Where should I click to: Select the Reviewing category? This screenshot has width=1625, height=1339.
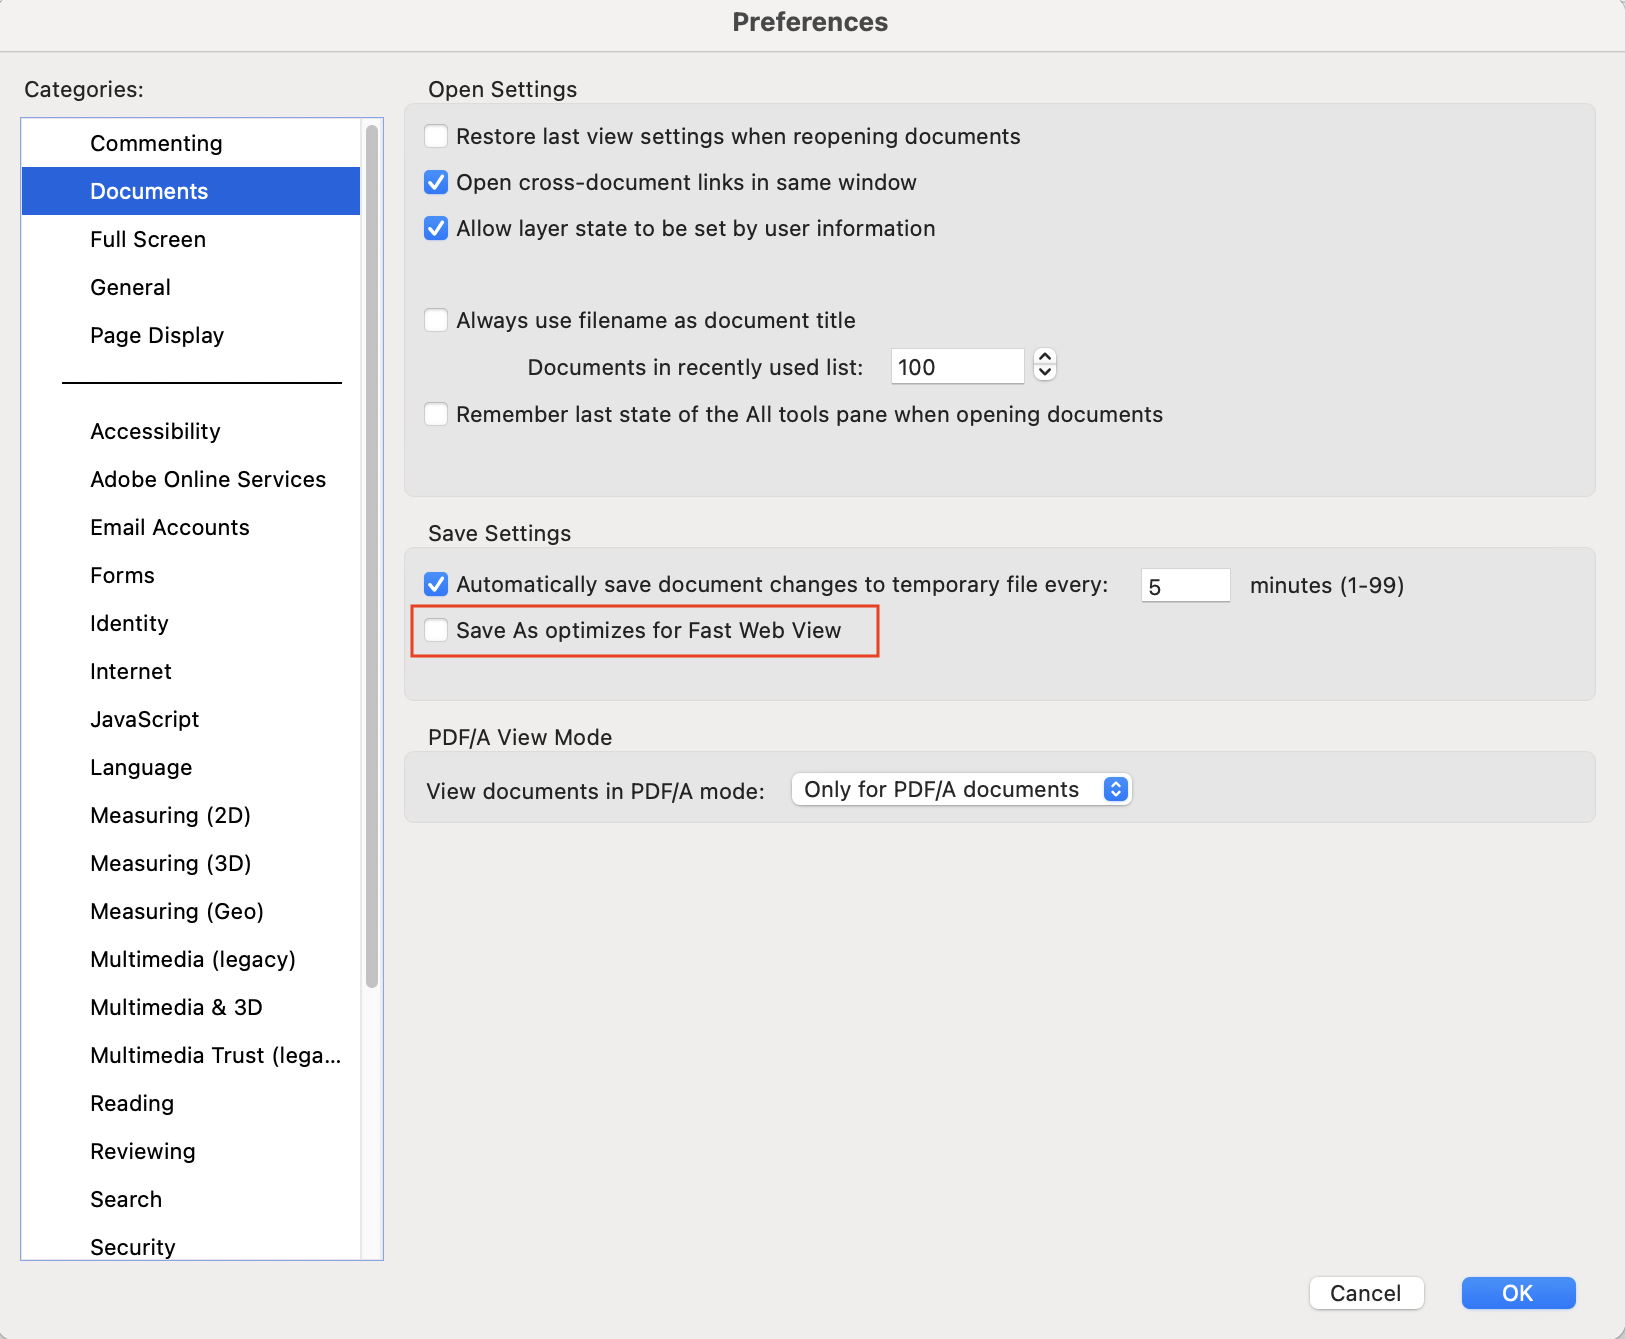pyautogui.click(x=142, y=1151)
